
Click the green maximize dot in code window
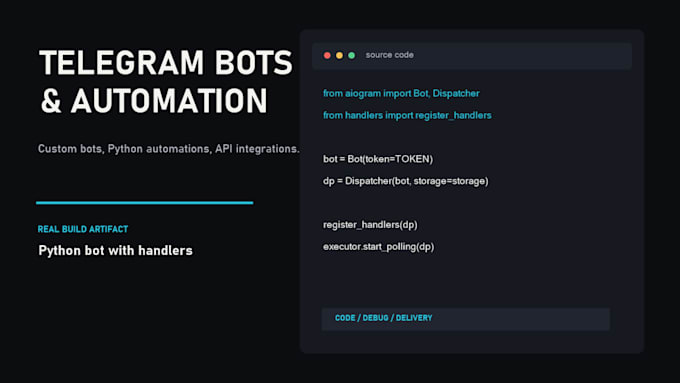[x=352, y=55]
